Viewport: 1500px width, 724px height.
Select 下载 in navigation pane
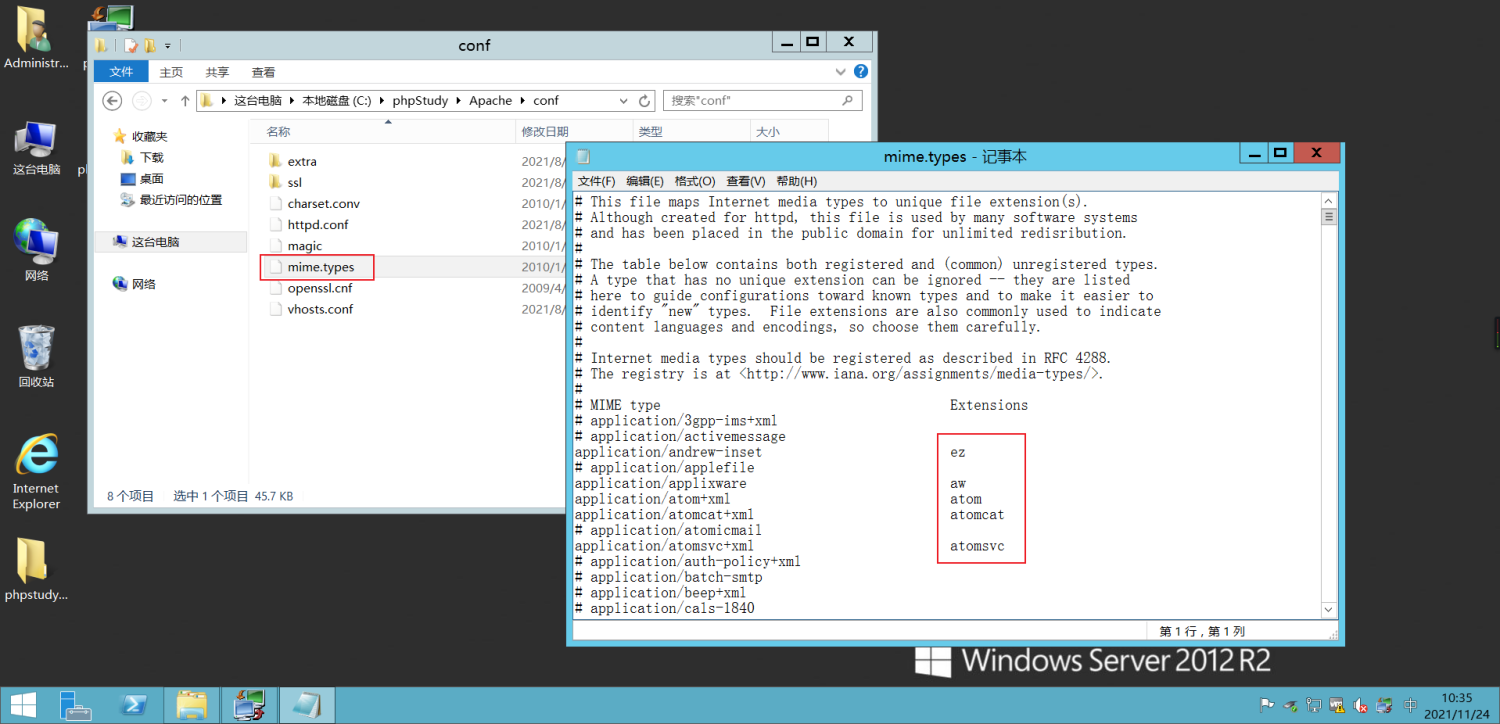point(152,158)
